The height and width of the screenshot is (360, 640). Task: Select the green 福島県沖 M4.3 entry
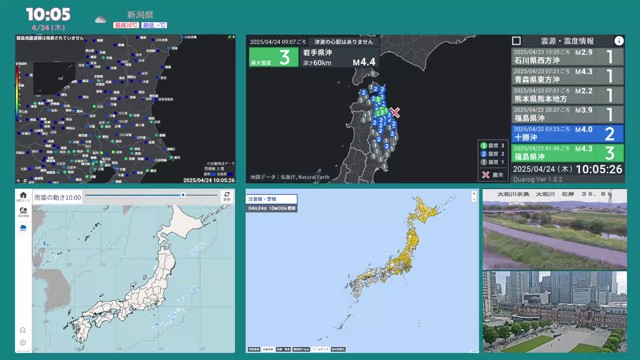click(x=567, y=153)
